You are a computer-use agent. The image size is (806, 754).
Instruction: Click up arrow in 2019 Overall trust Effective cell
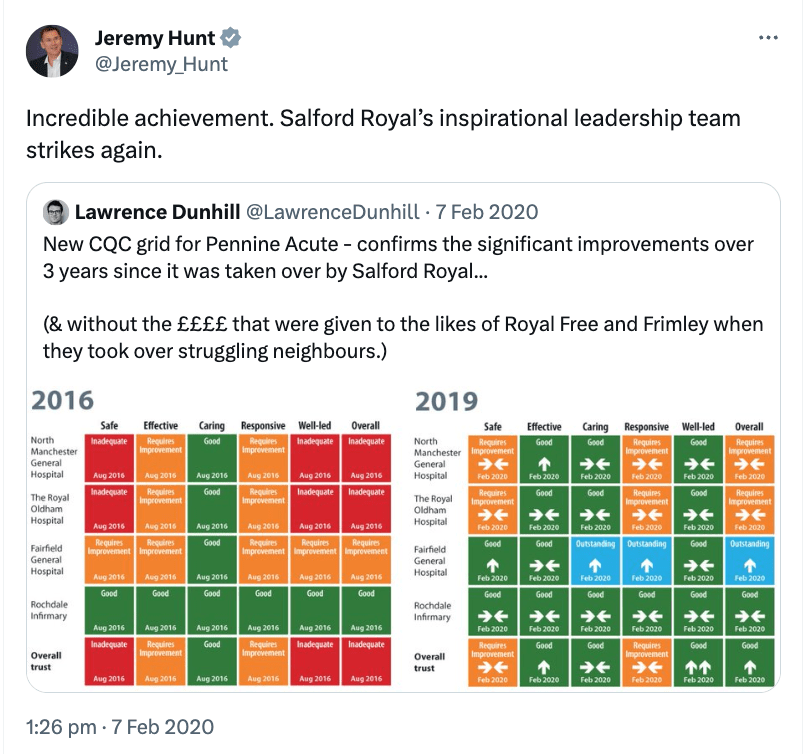[544, 666]
